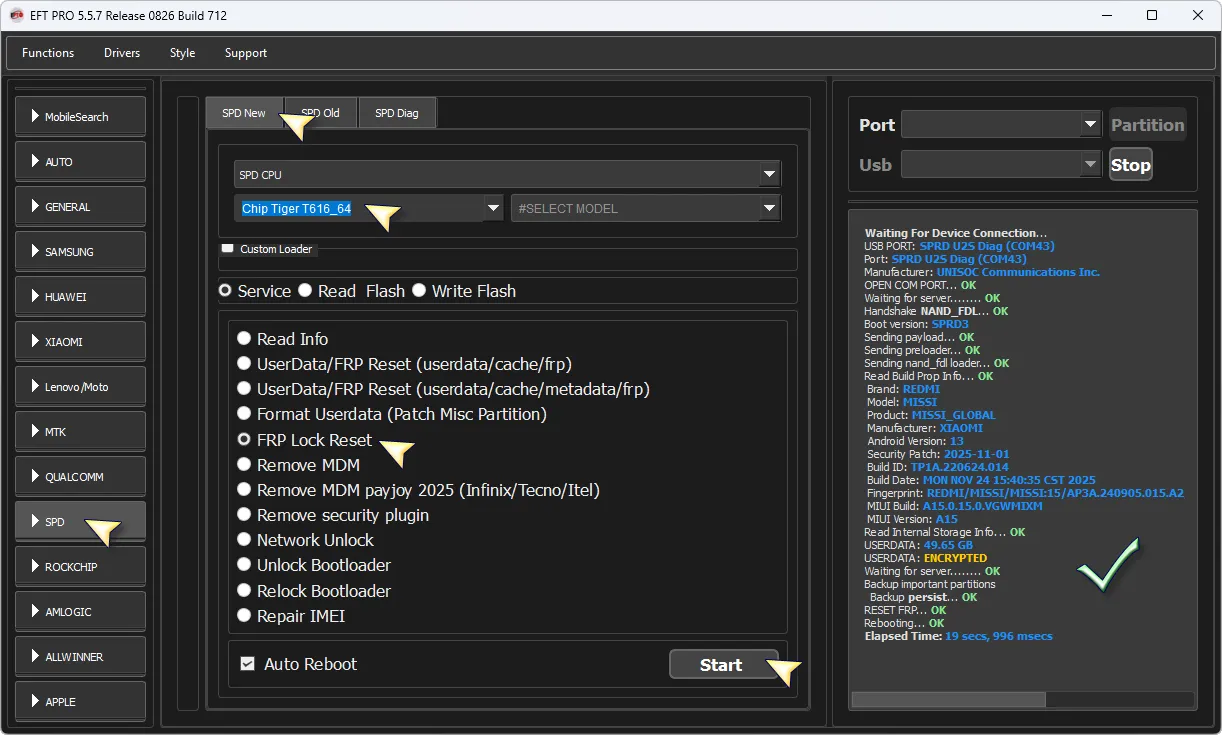Screen dimensions: 1222x735
Task: Select UserData/FRP Reset with metadata option
Action: click(x=244, y=389)
